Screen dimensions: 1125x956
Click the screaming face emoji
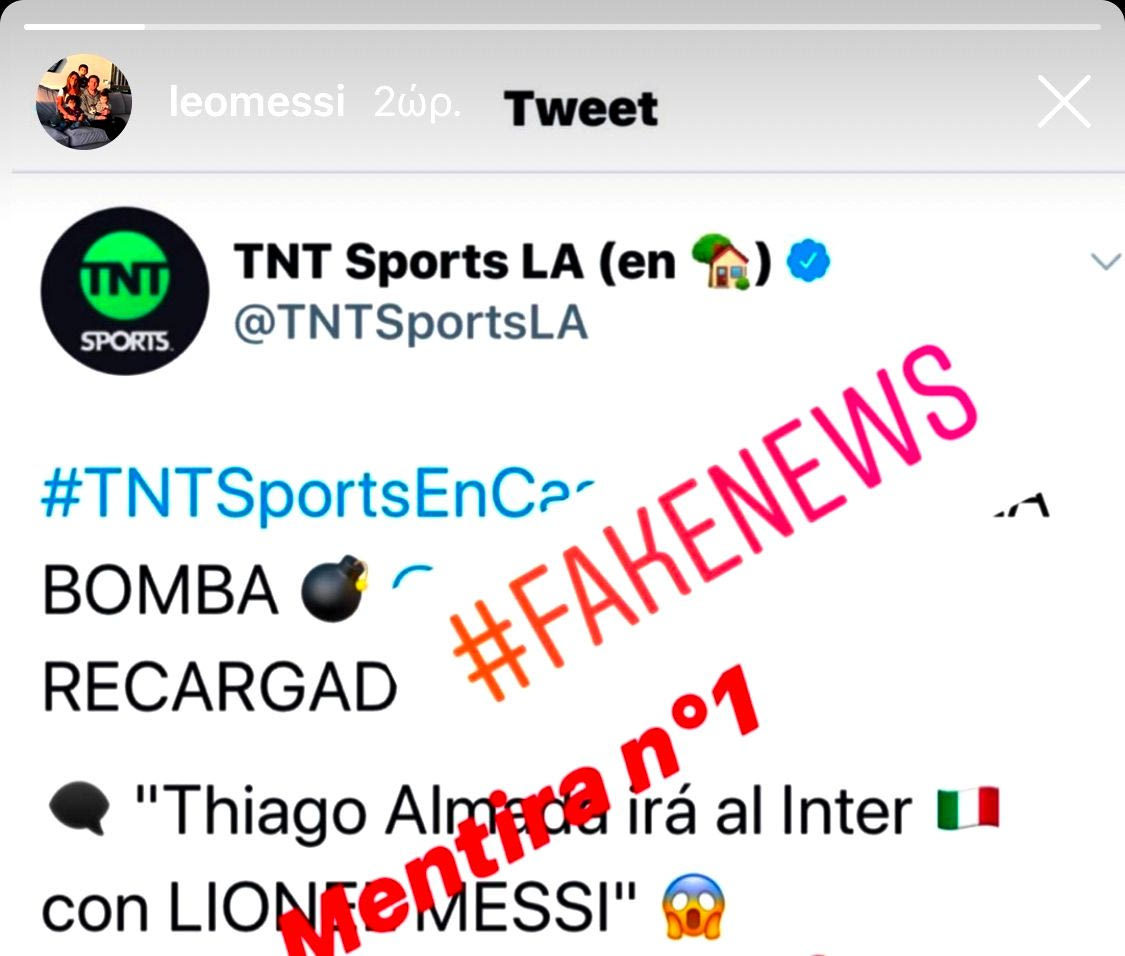(x=694, y=906)
